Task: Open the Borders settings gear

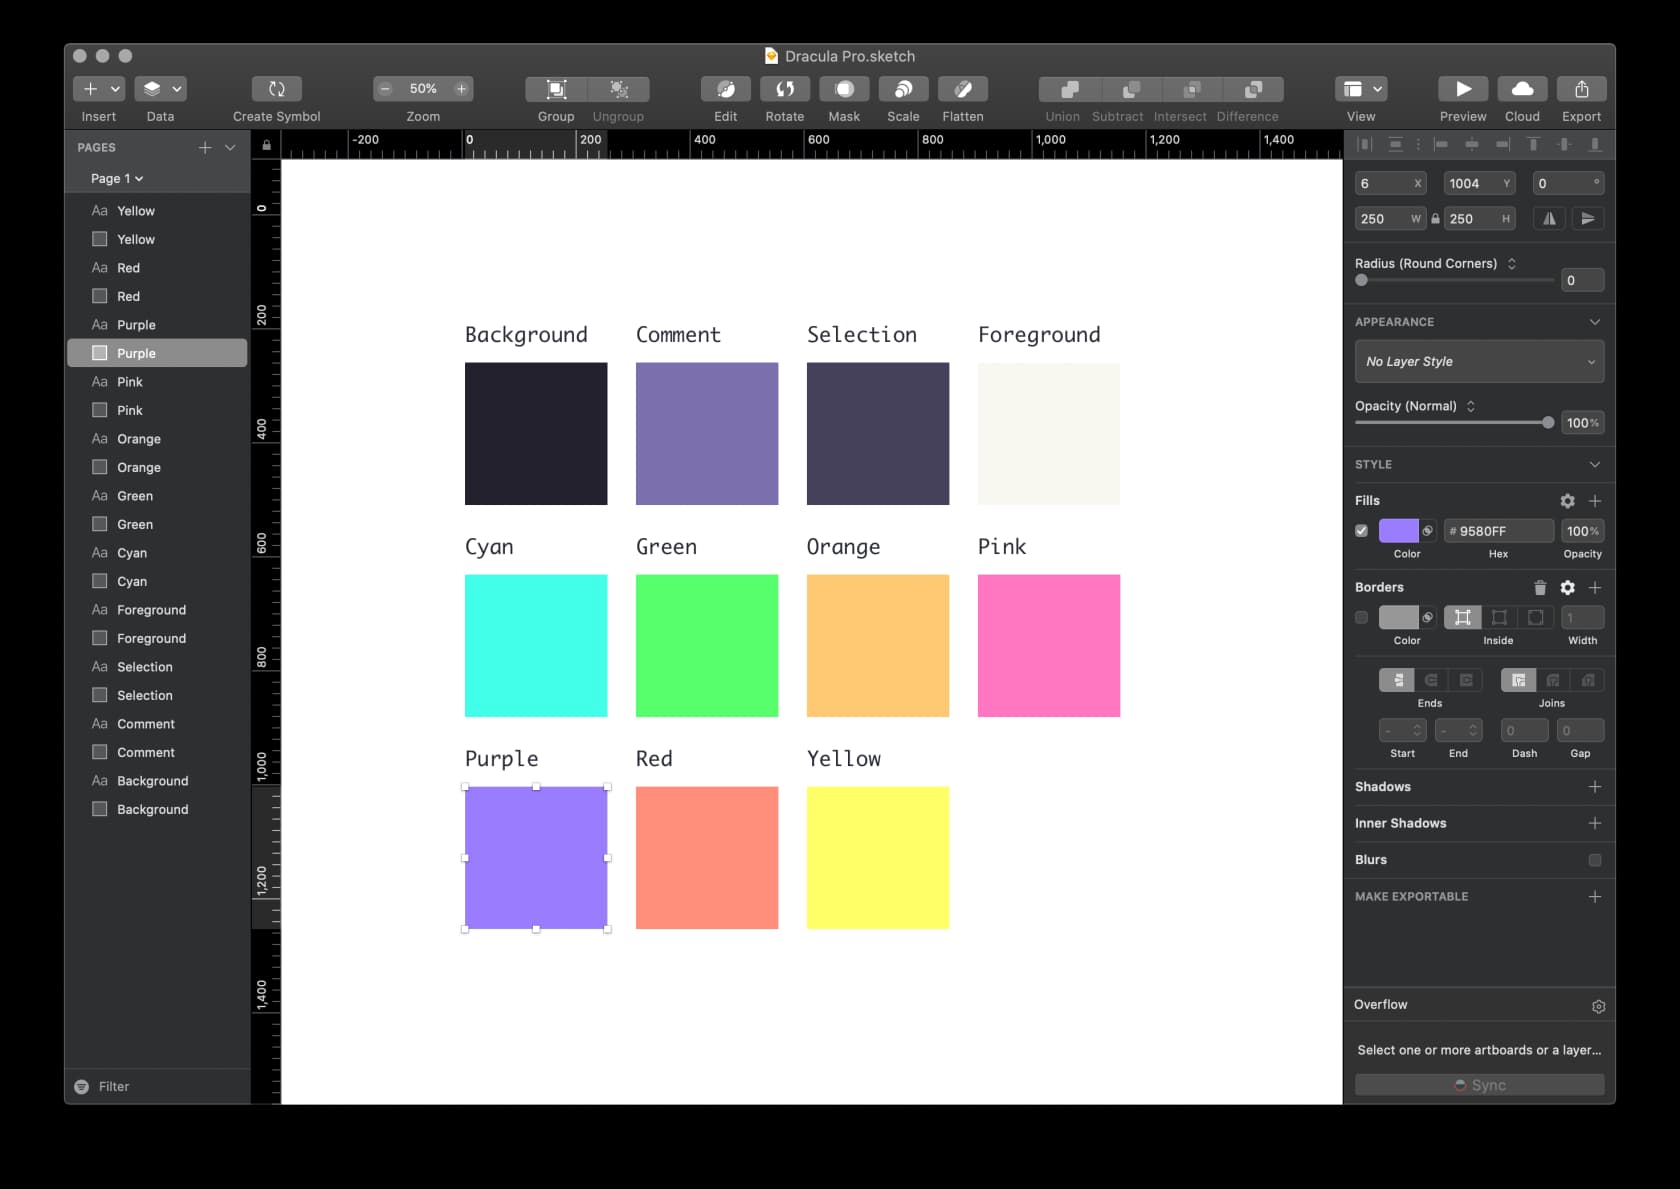Action: (1567, 588)
